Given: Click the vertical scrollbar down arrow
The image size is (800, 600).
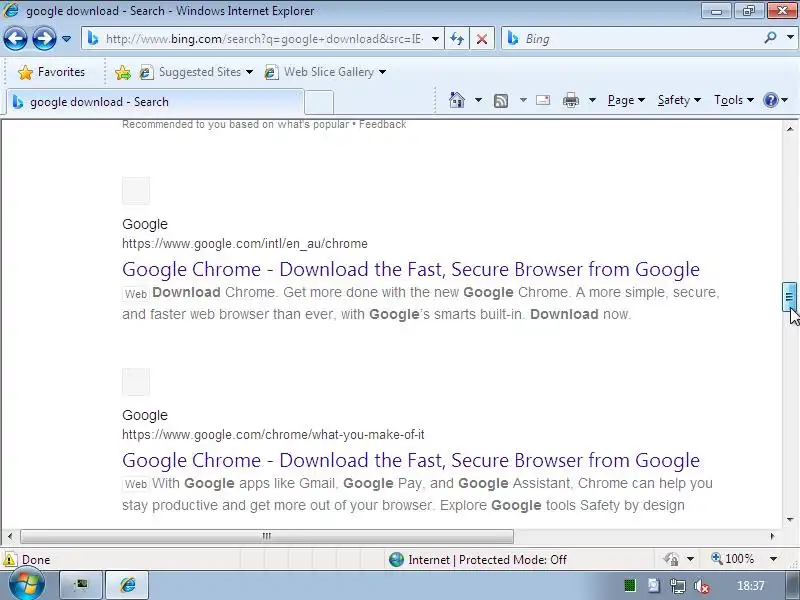Looking at the screenshot, I should (790, 519).
